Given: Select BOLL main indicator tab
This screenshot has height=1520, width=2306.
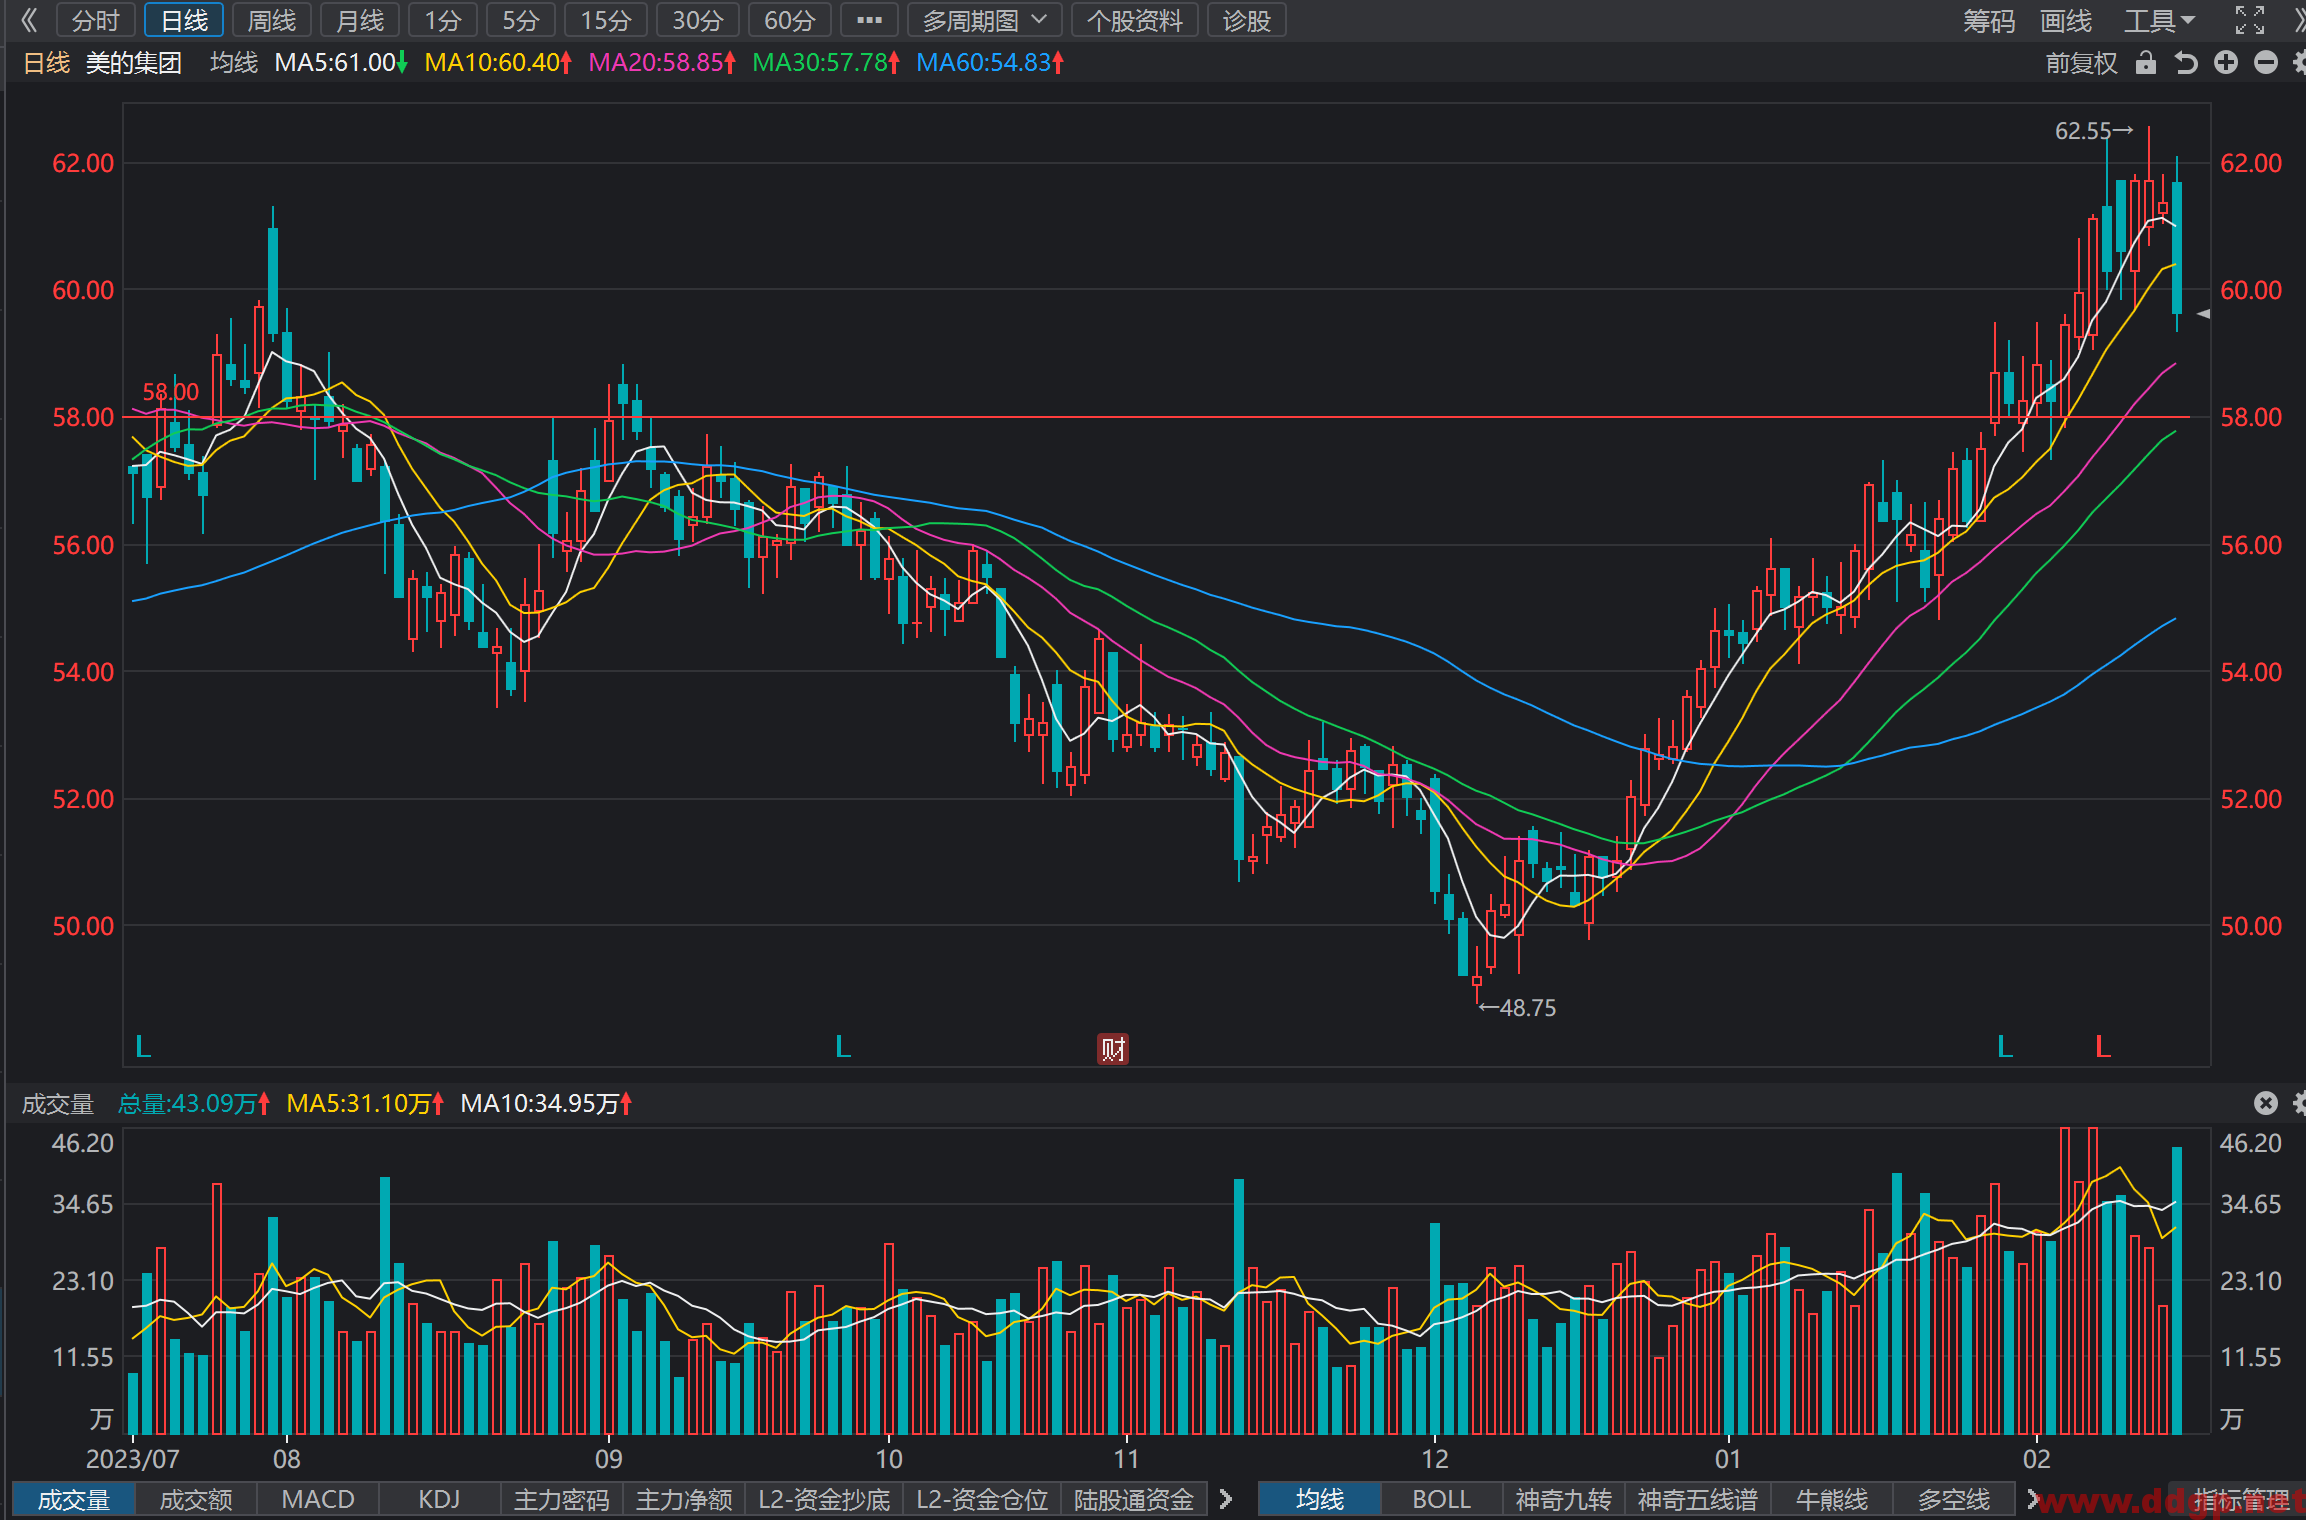Looking at the screenshot, I should (x=1441, y=1500).
